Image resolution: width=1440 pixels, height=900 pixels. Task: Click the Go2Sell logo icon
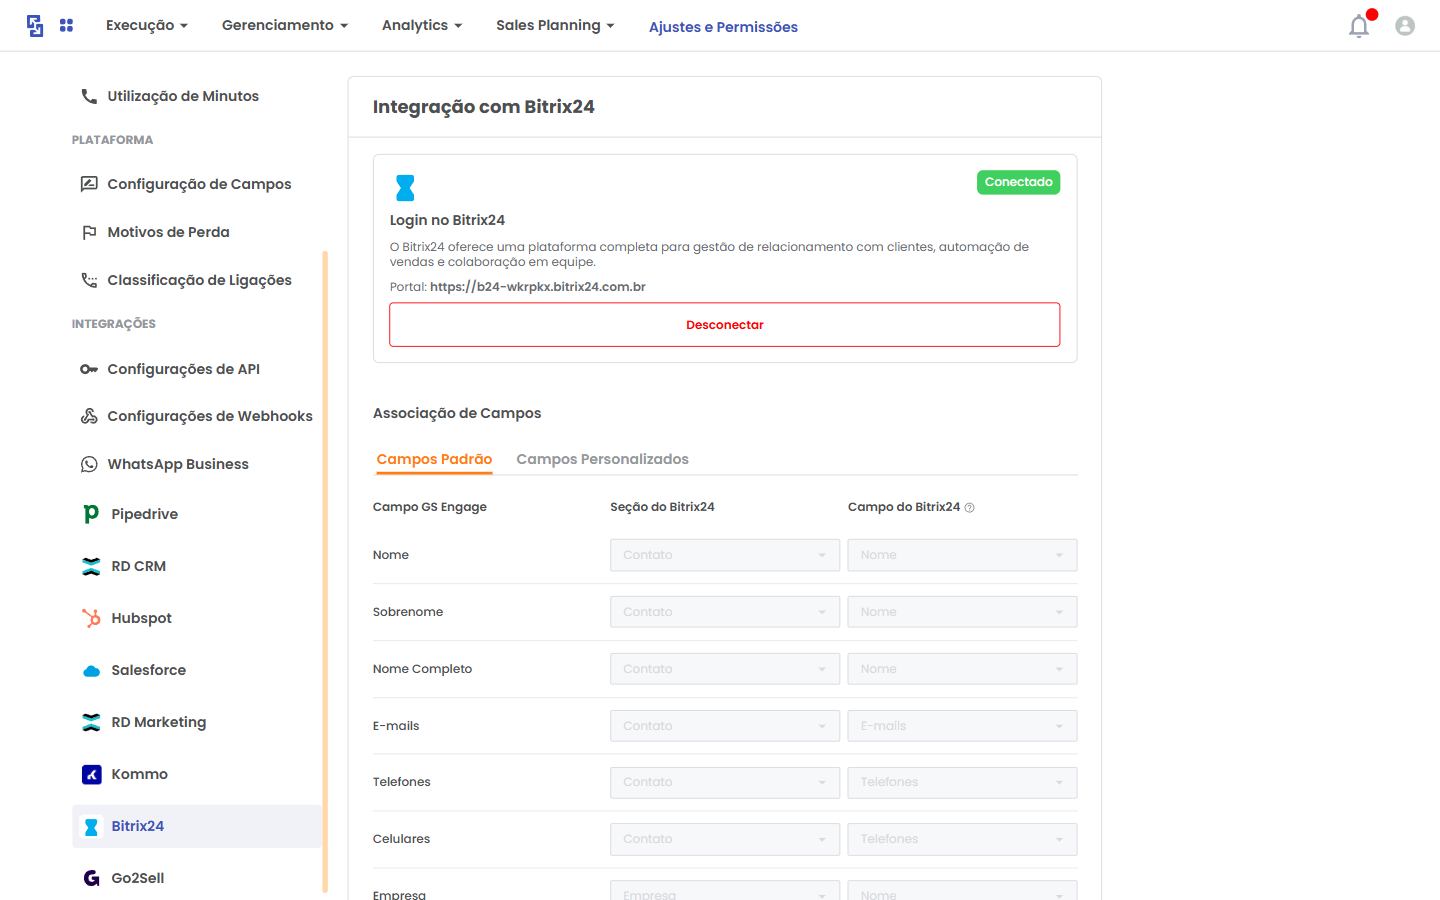point(91,878)
